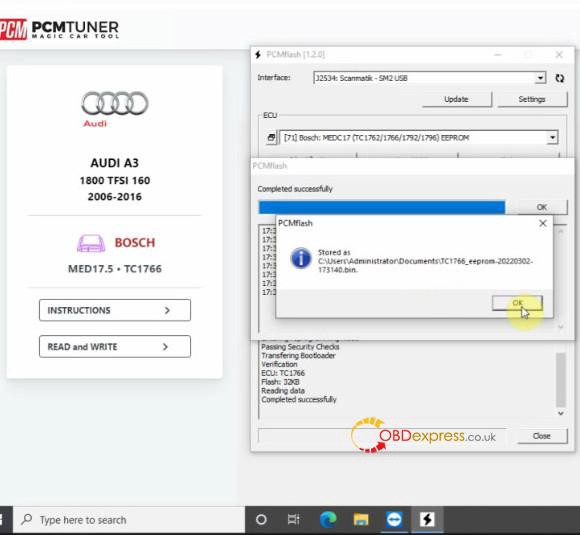Click the PCMTuner logo

click(59, 29)
